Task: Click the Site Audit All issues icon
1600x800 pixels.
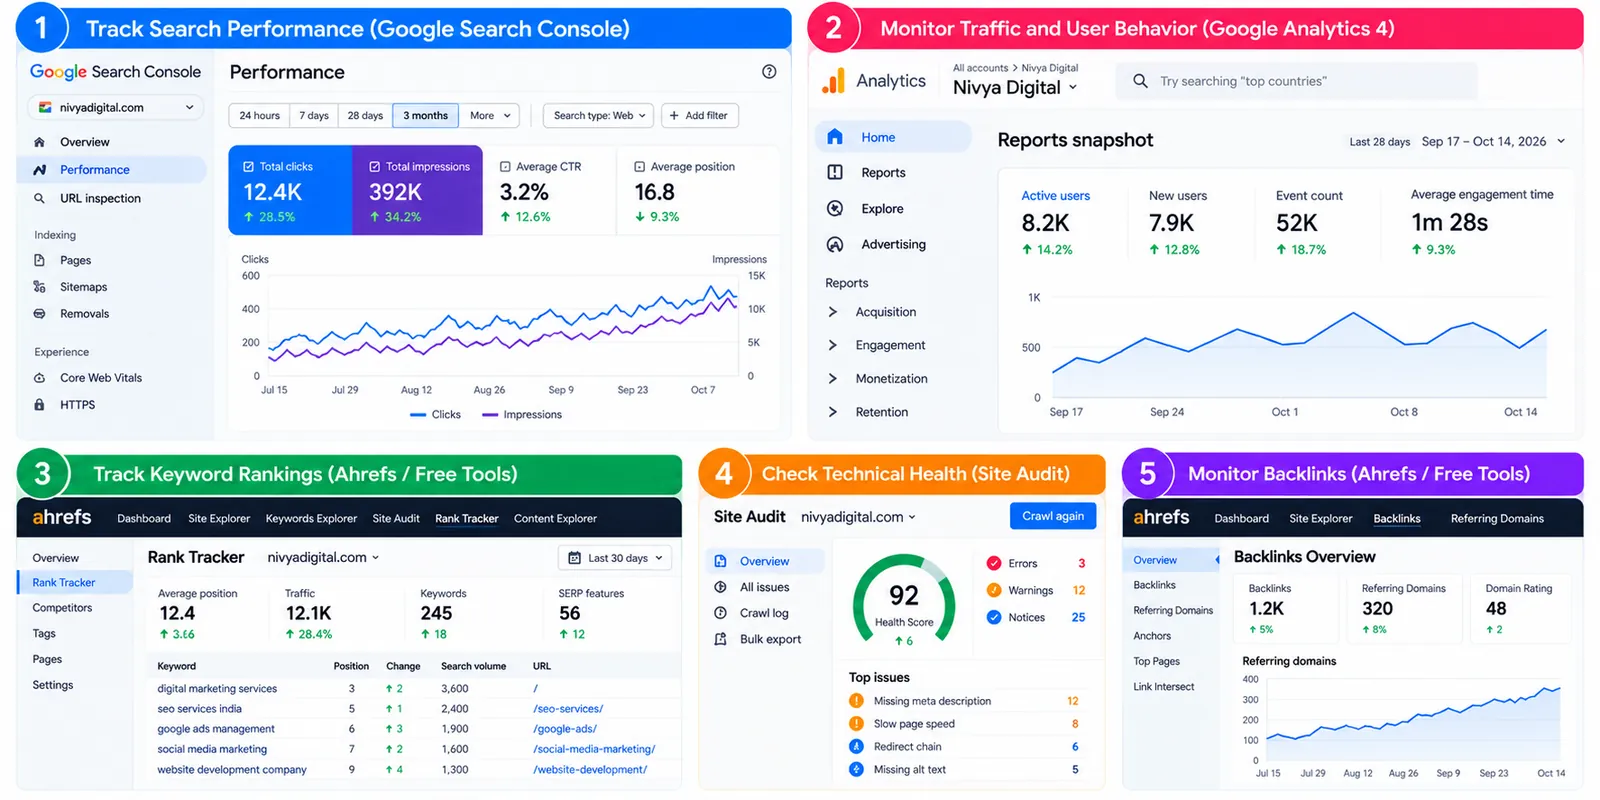Action: (720, 587)
